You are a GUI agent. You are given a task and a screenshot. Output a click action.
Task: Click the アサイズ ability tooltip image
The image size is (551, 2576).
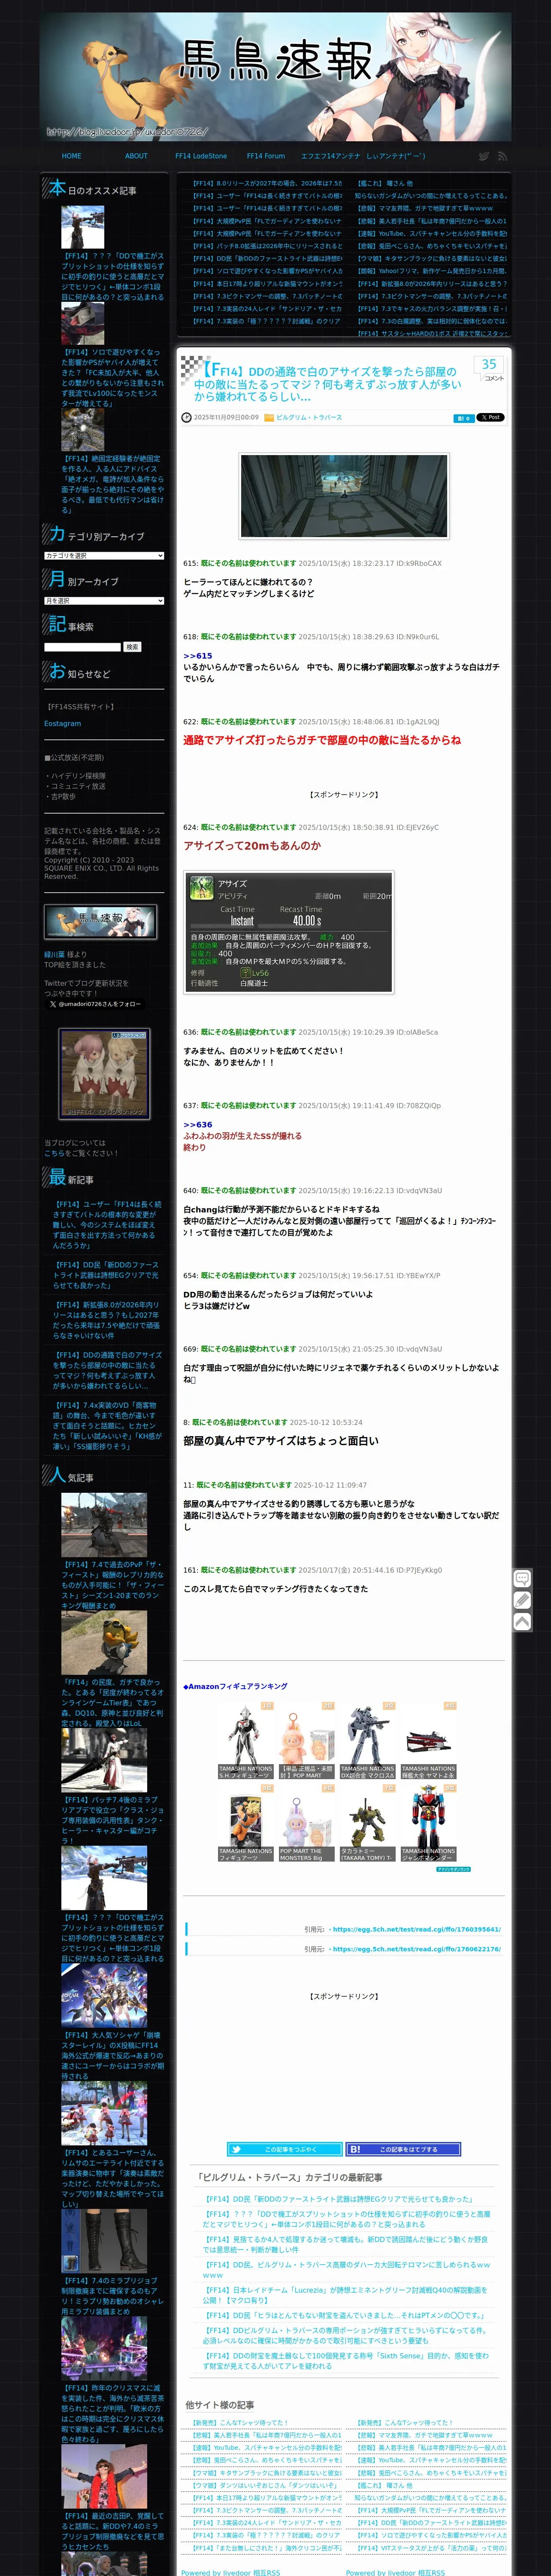coord(288,932)
